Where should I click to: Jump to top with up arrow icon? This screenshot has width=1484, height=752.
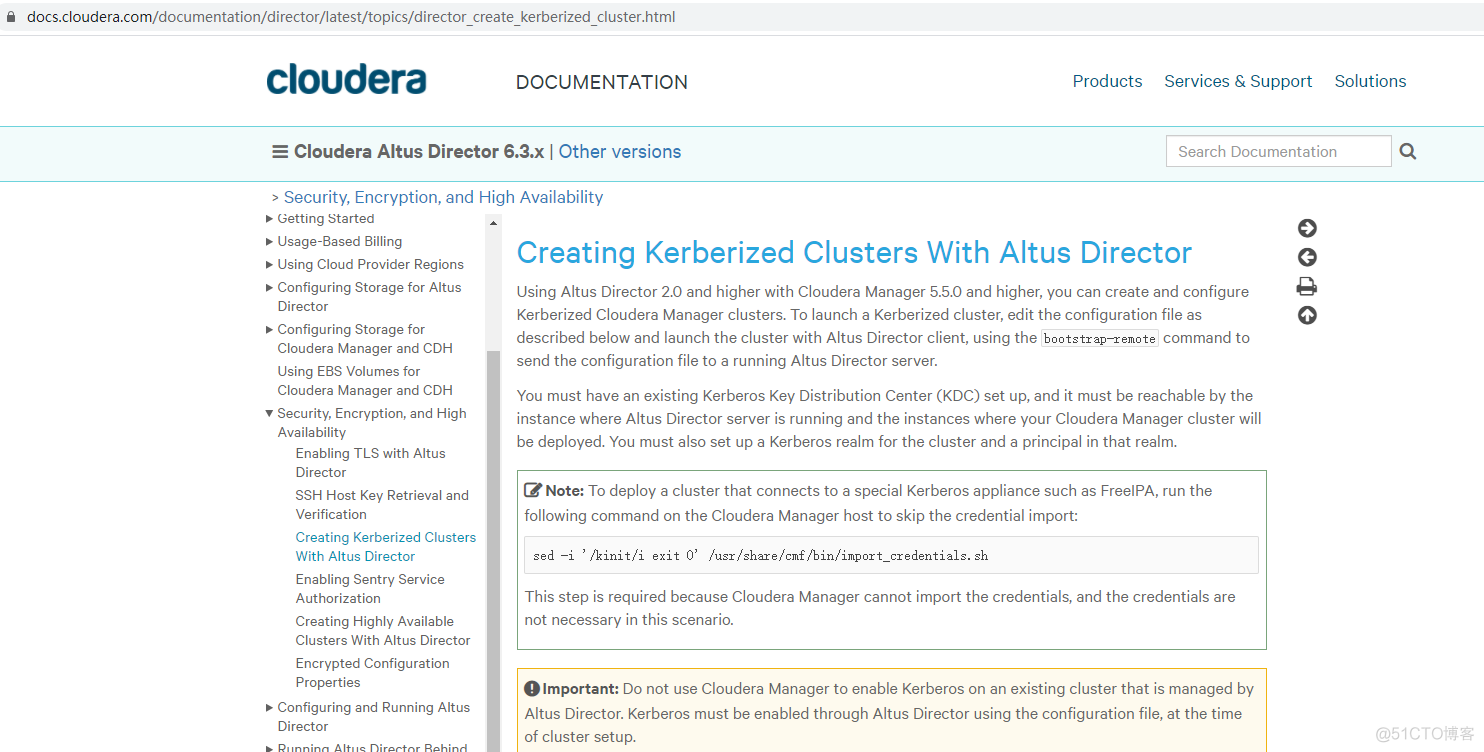1307,316
